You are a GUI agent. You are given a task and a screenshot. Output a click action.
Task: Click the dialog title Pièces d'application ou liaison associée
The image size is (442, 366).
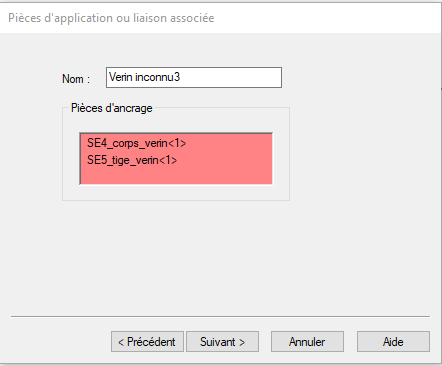coord(111,18)
